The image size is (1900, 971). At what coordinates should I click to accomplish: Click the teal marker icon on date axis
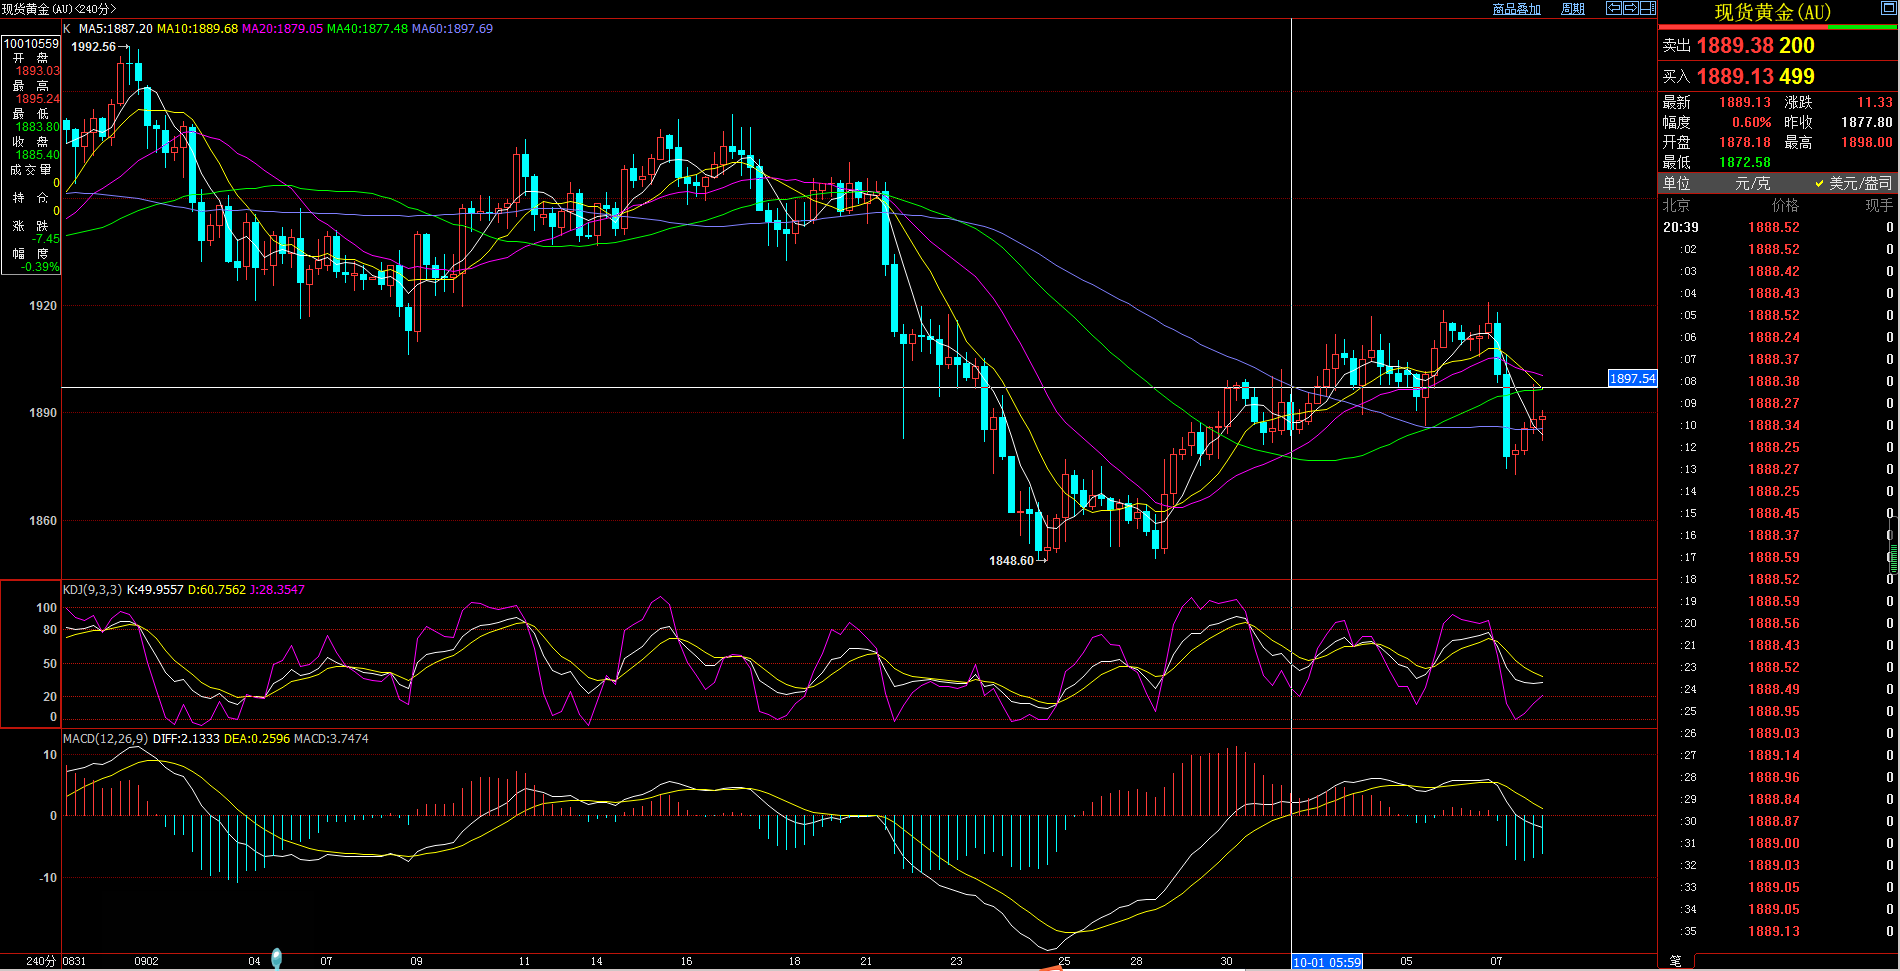(x=277, y=959)
